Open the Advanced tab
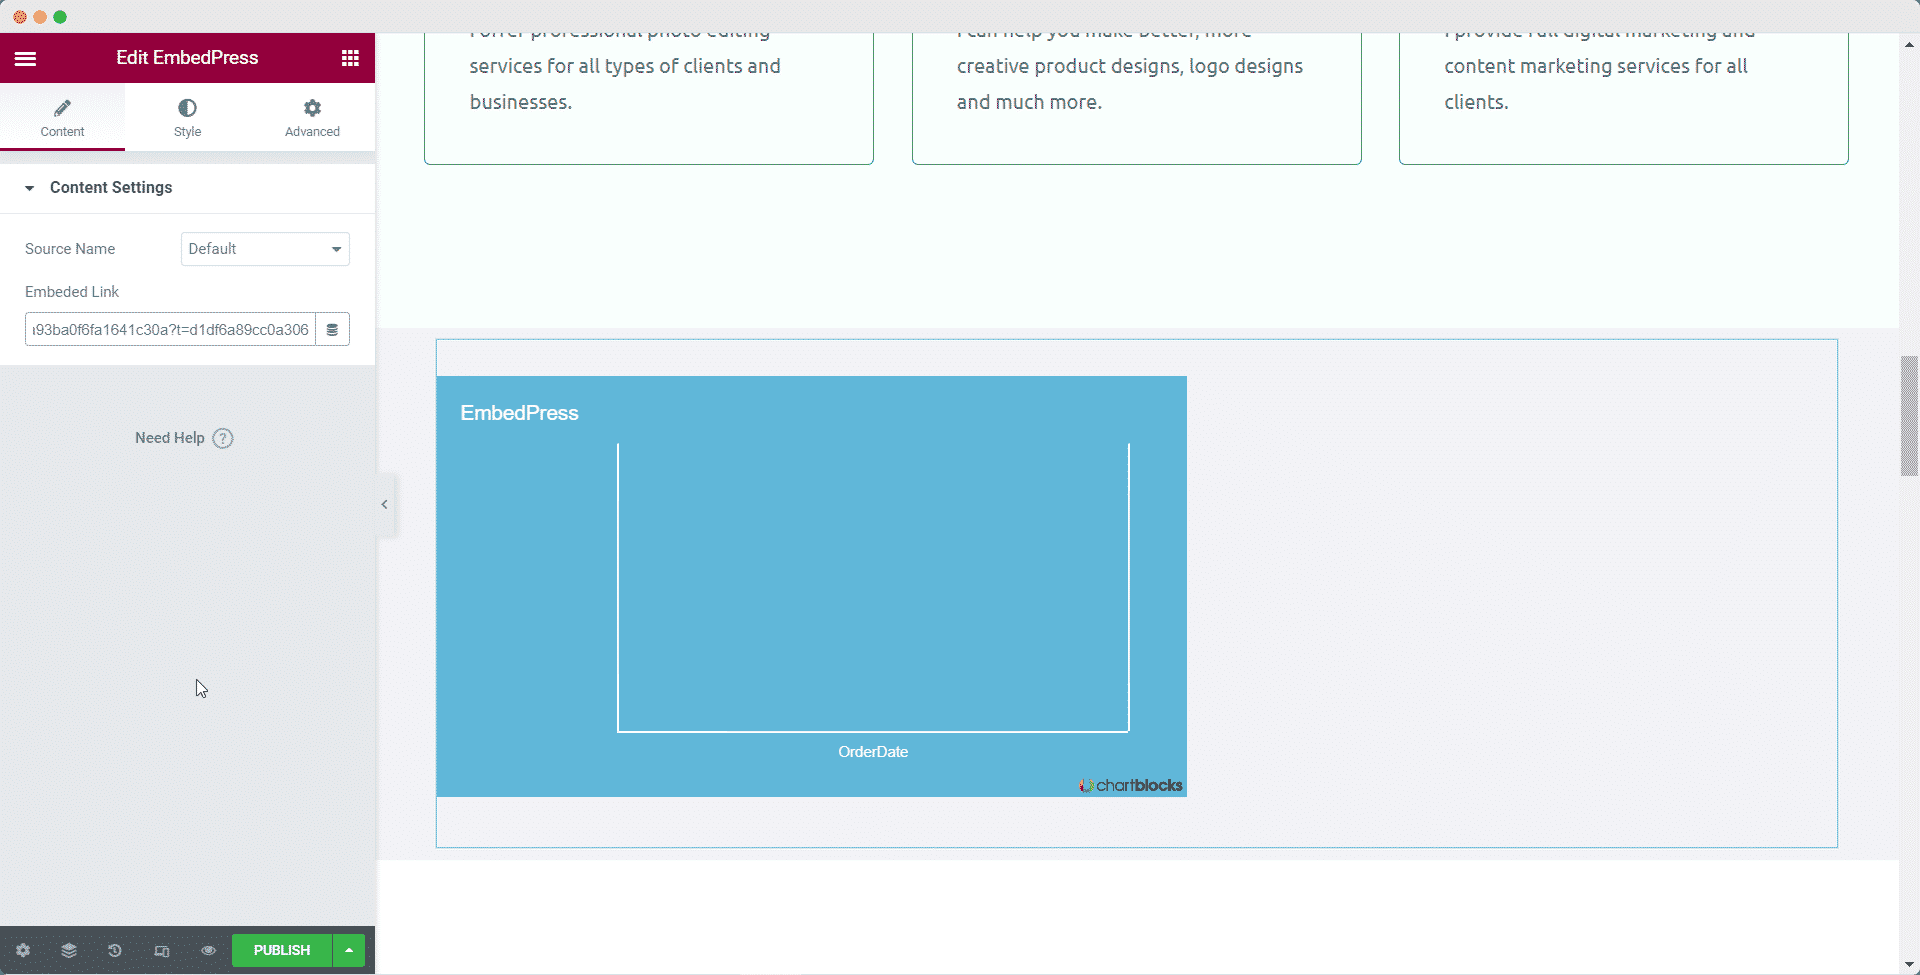The height and width of the screenshot is (975, 1920). coord(312,118)
